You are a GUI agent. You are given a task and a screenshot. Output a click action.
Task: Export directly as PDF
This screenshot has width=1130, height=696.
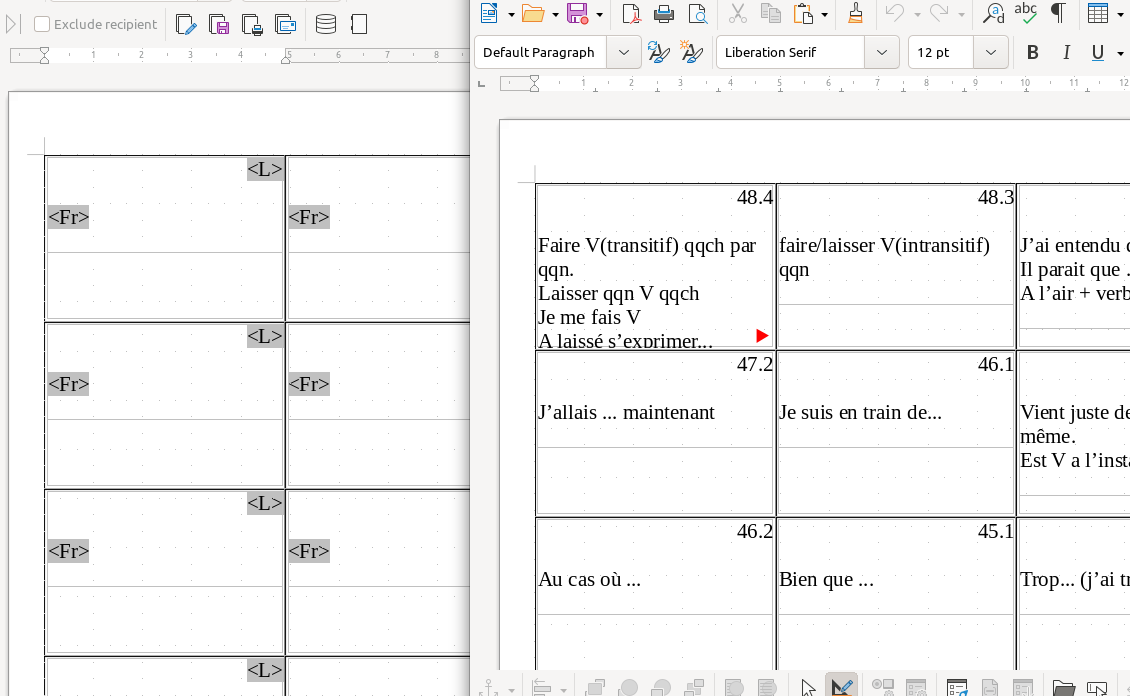tap(631, 13)
